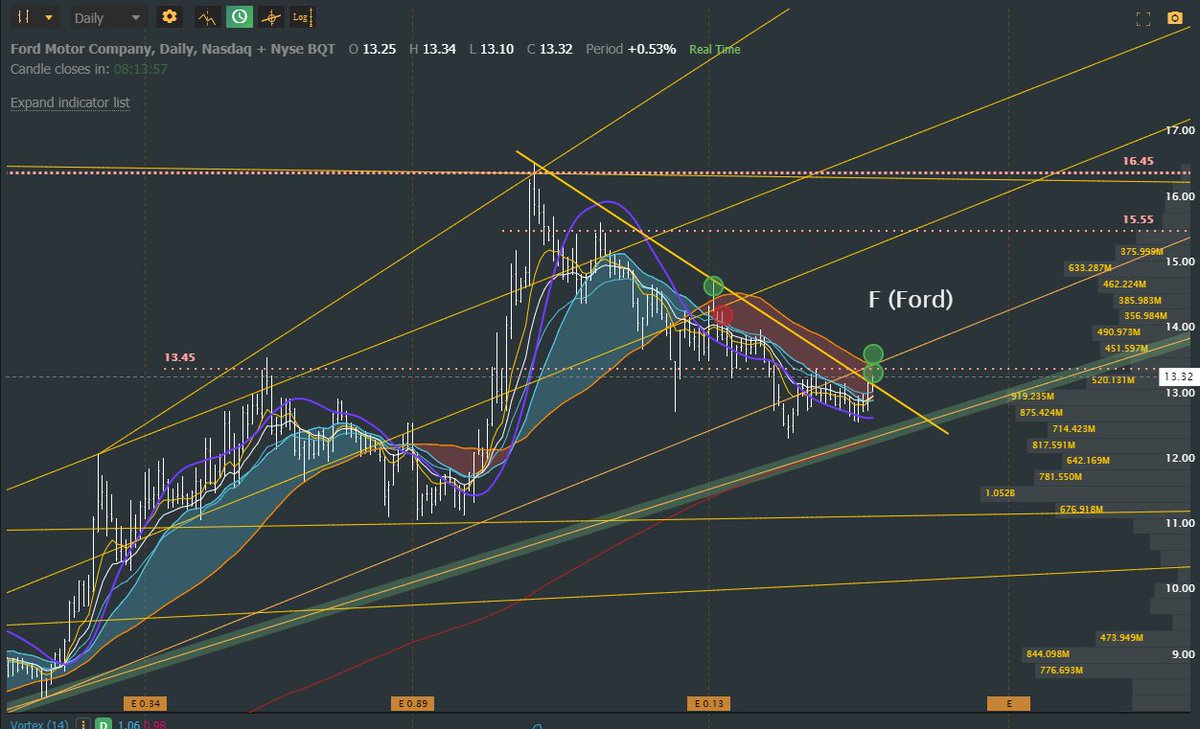
Task: Click price axis label 17.00
Action: pyautogui.click(x=1181, y=130)
